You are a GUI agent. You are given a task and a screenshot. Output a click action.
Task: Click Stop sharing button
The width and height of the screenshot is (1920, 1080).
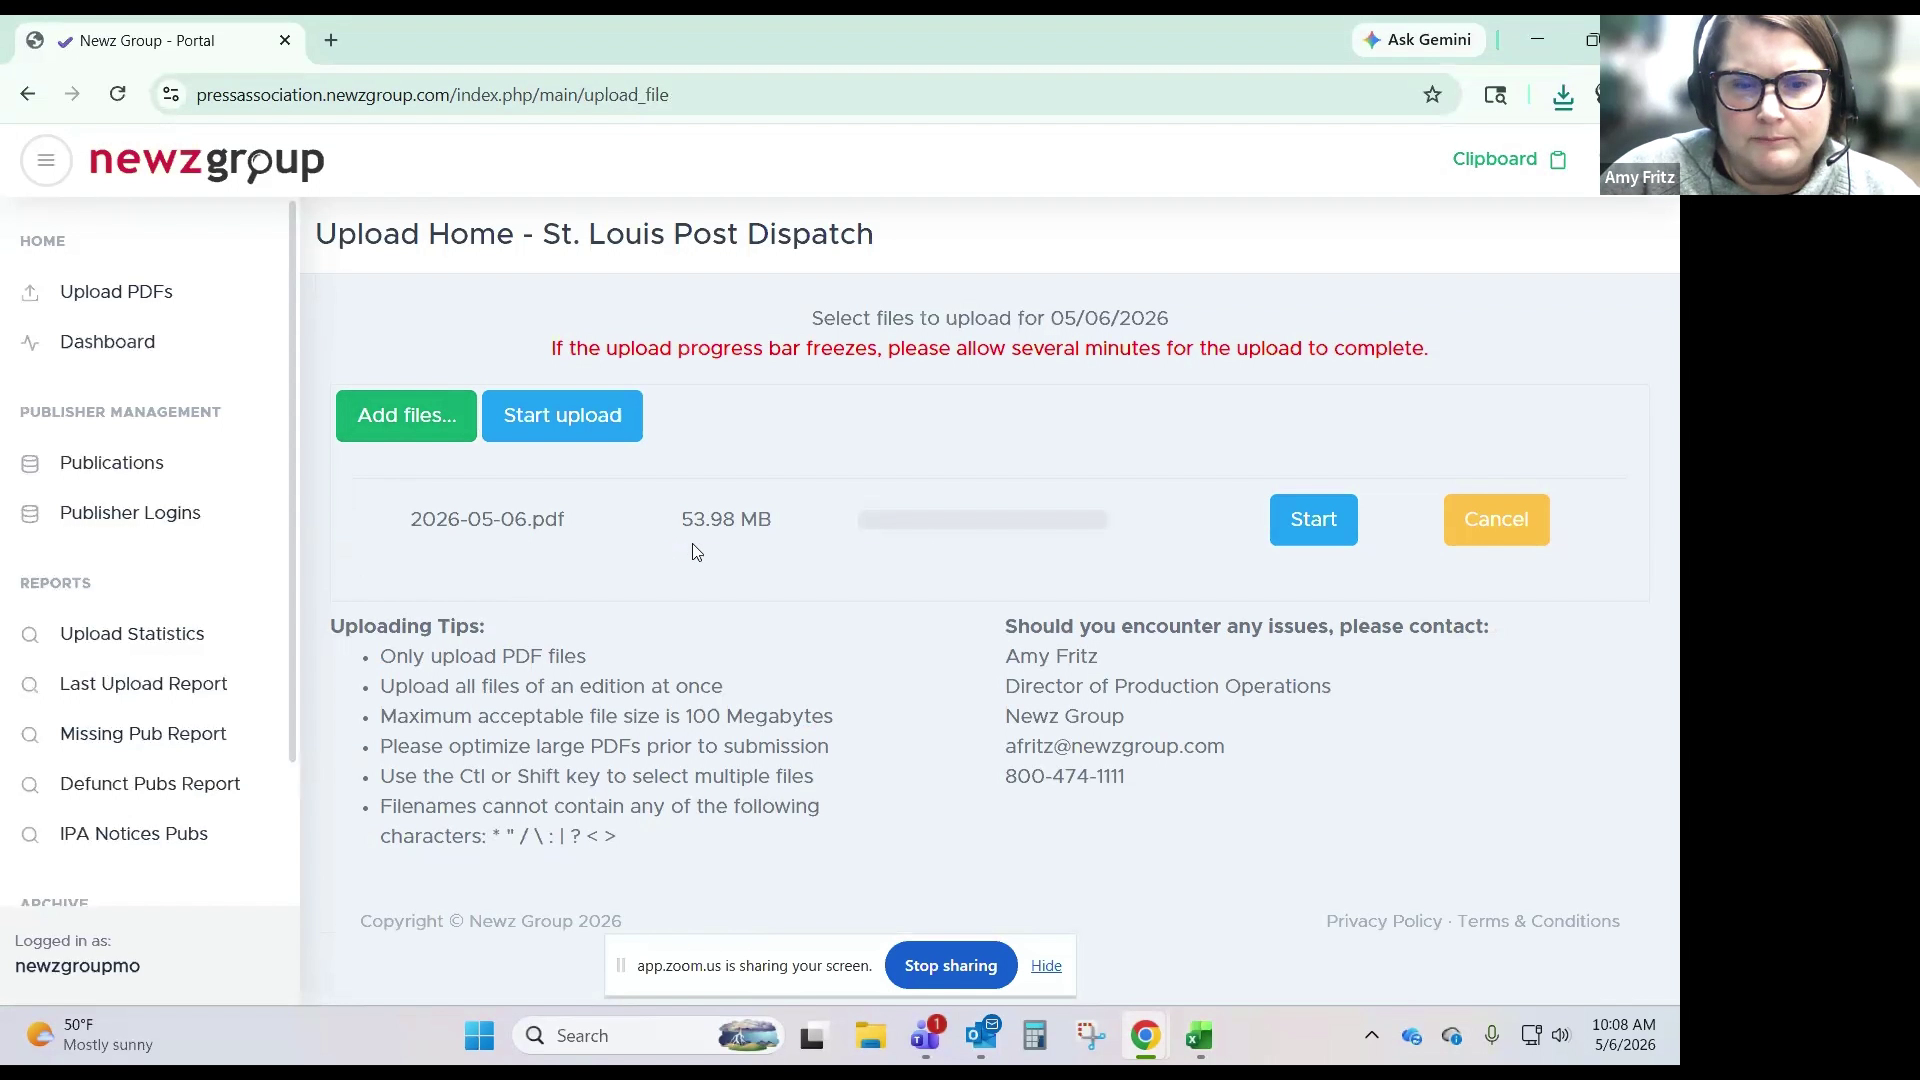pyautogui.click(x=950, y=966)
